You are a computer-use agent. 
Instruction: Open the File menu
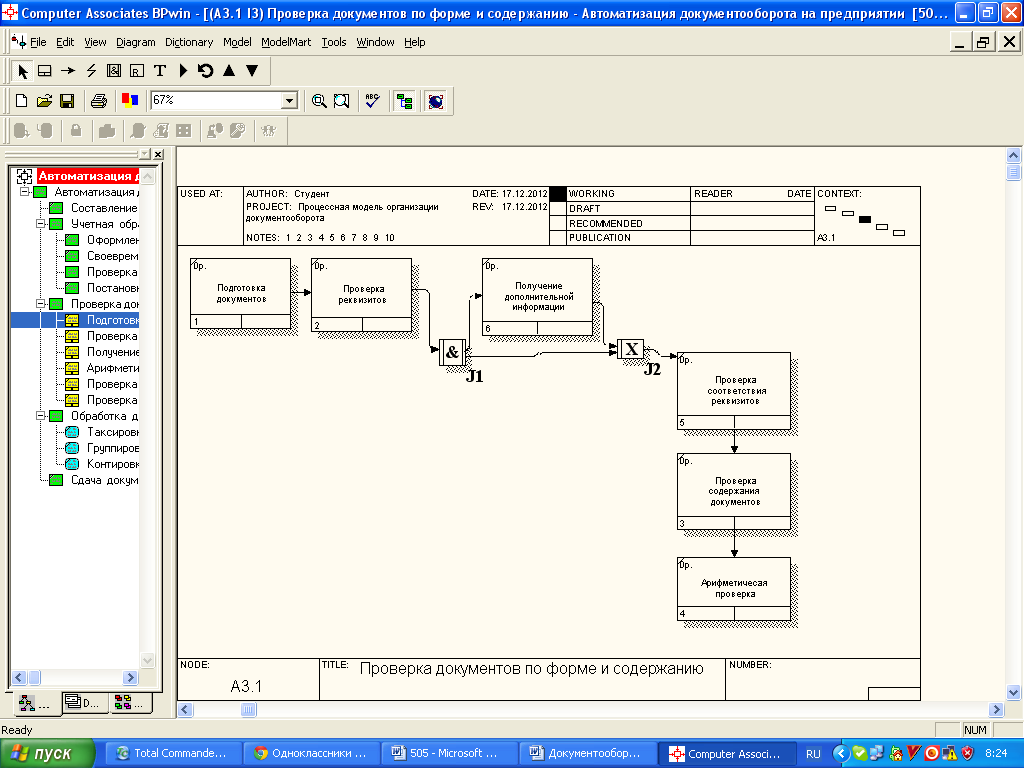38,42
